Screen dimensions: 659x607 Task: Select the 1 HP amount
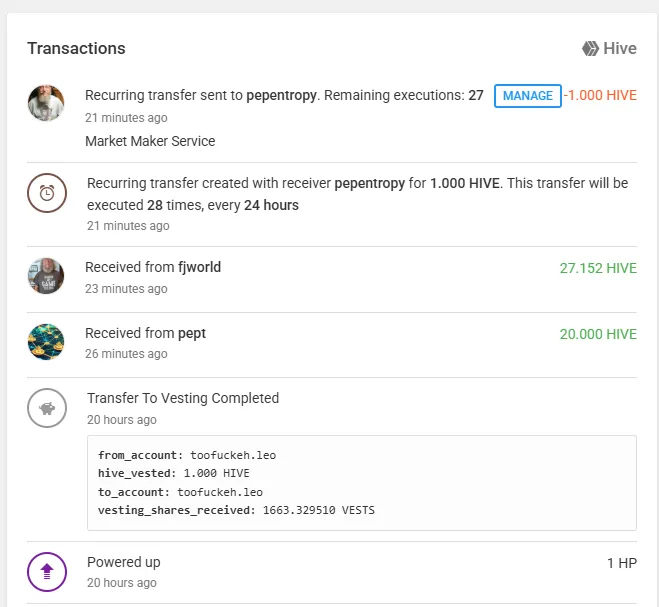pos(622,563)
